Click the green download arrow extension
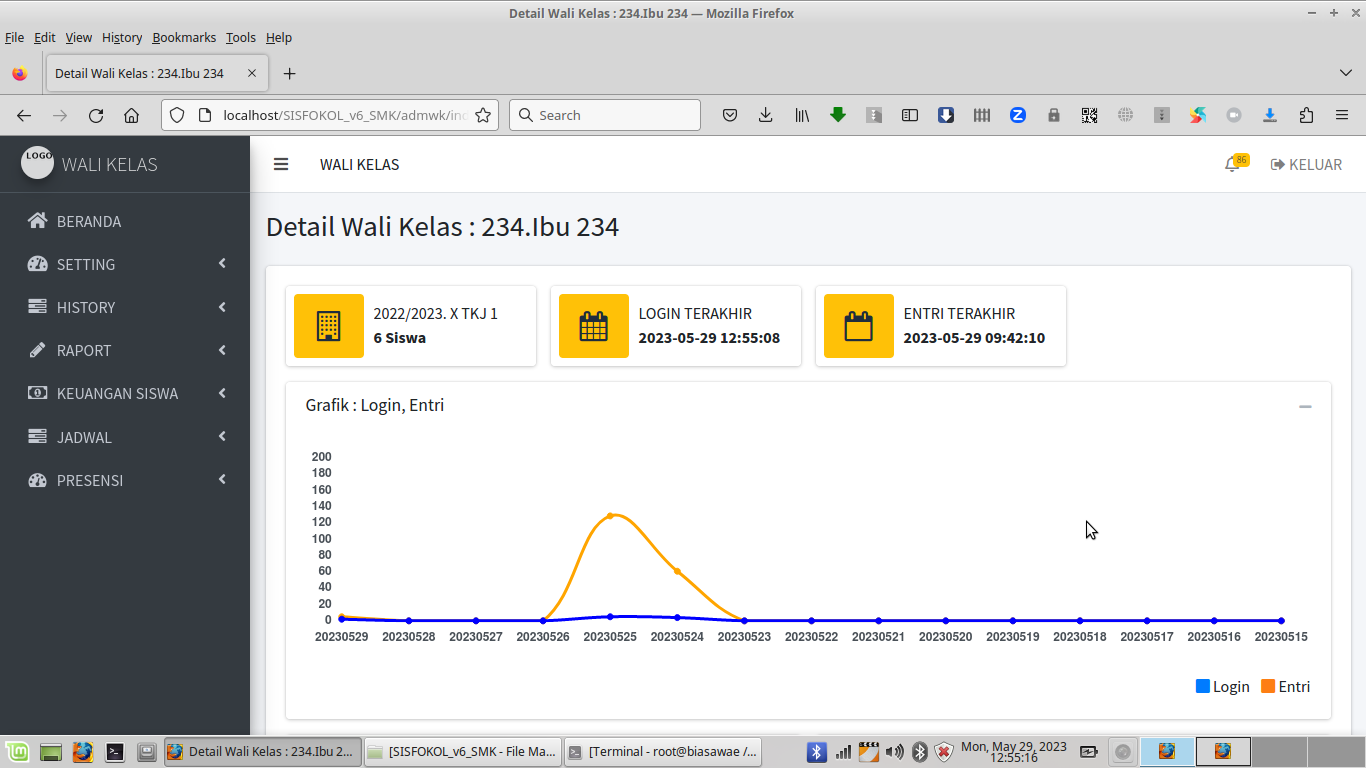The width and height of the screenshot is (1366, 768). pos(838,115)
